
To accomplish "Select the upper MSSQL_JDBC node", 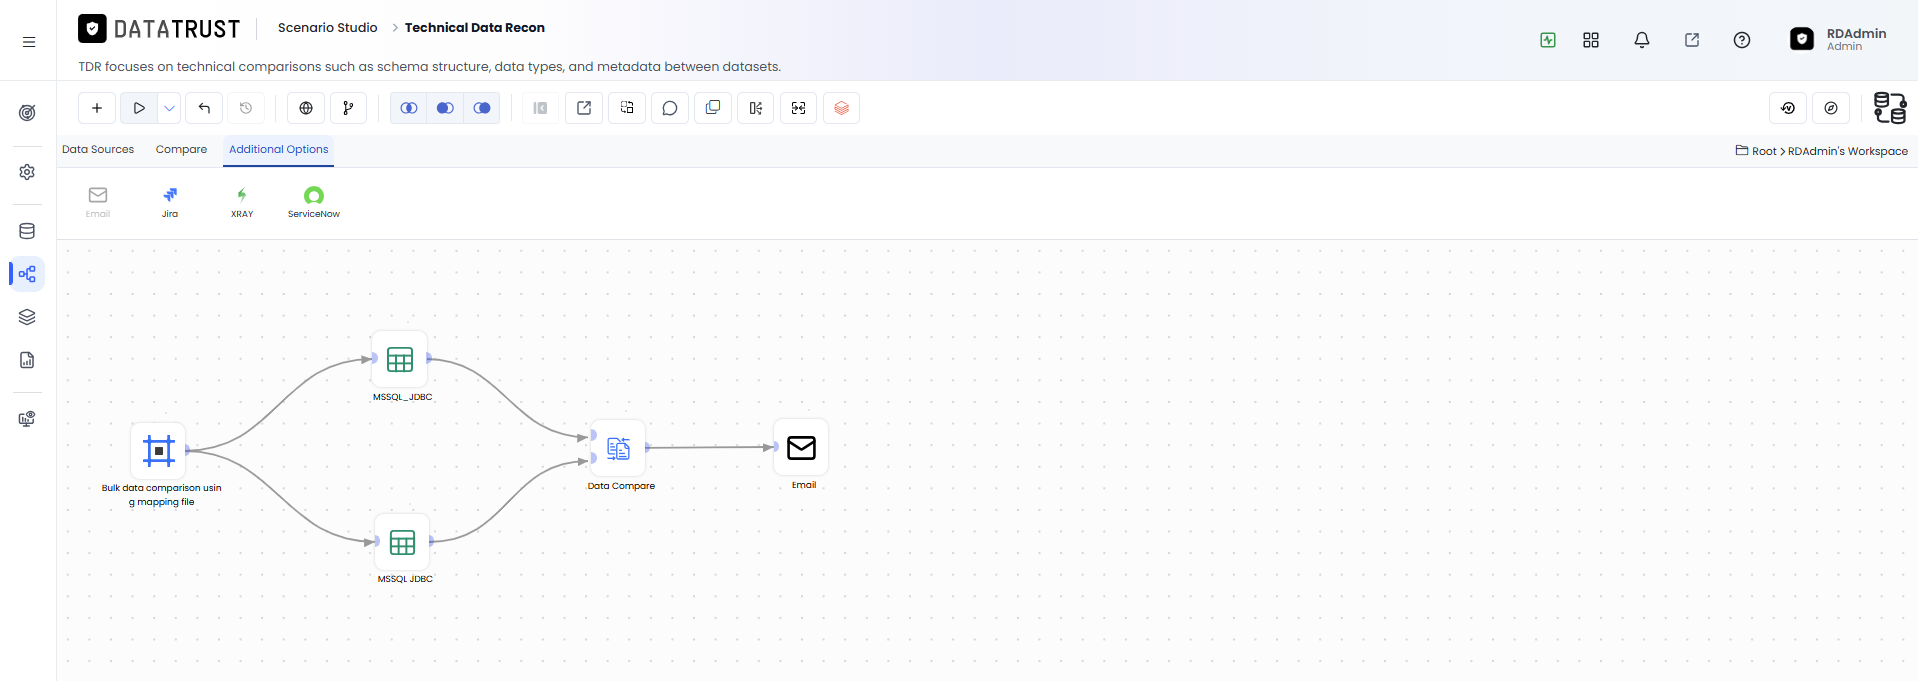I will tap(400, 359).
